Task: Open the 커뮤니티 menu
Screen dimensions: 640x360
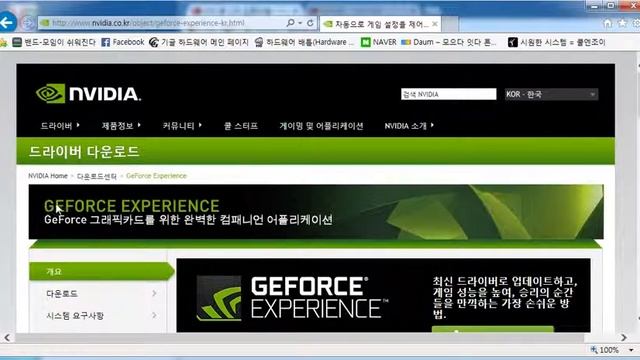Action: [x=182, y=126]
